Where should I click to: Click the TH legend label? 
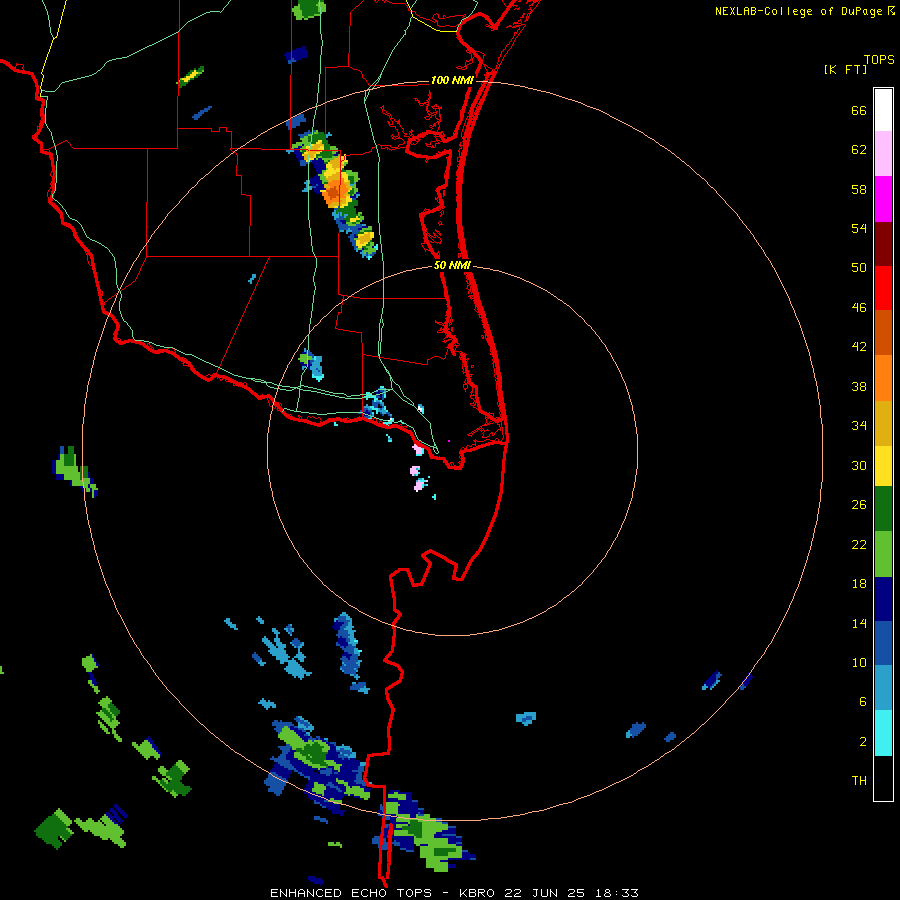click(x=859, y=780)
